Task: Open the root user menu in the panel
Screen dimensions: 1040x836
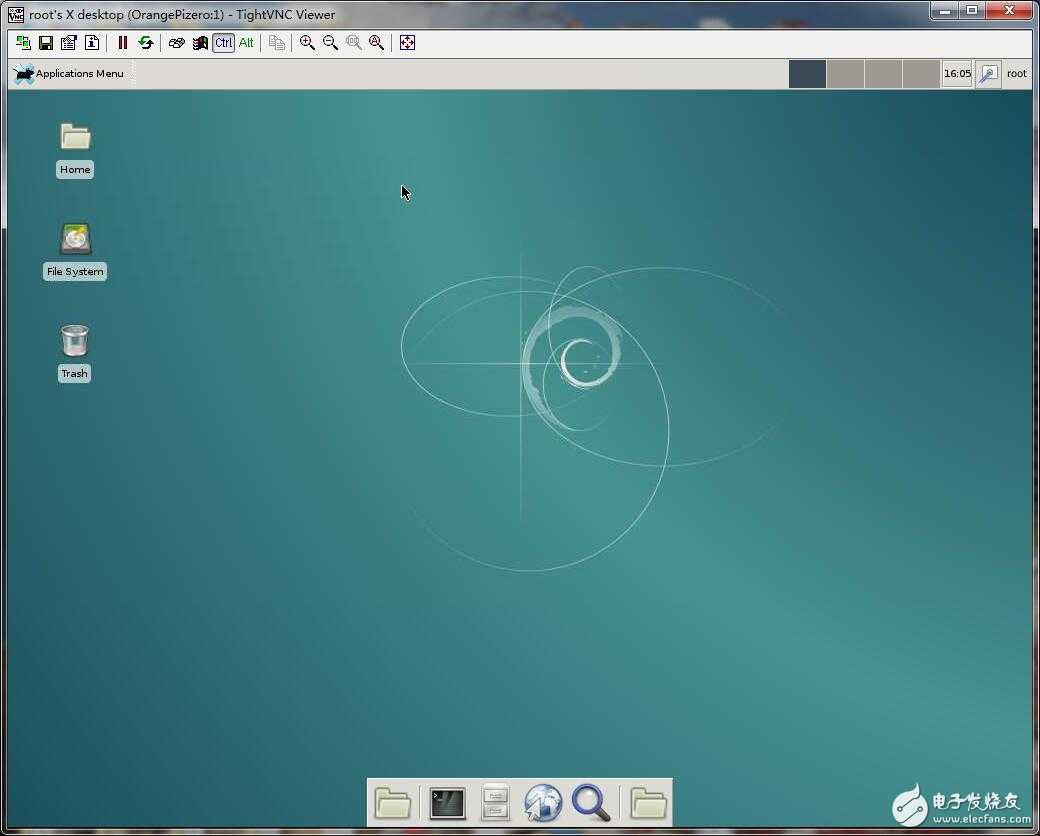Action: coord(1016,74)
